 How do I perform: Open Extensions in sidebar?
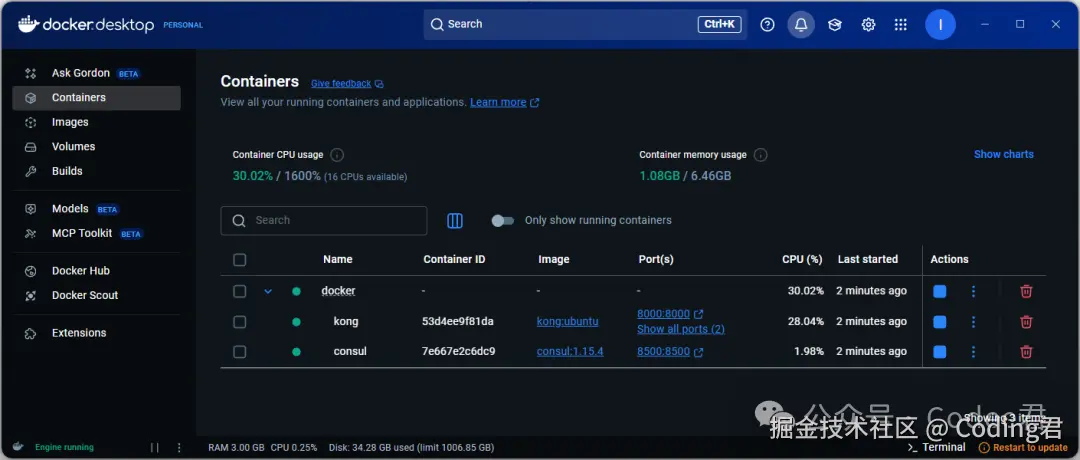click(x=96, y=333)
